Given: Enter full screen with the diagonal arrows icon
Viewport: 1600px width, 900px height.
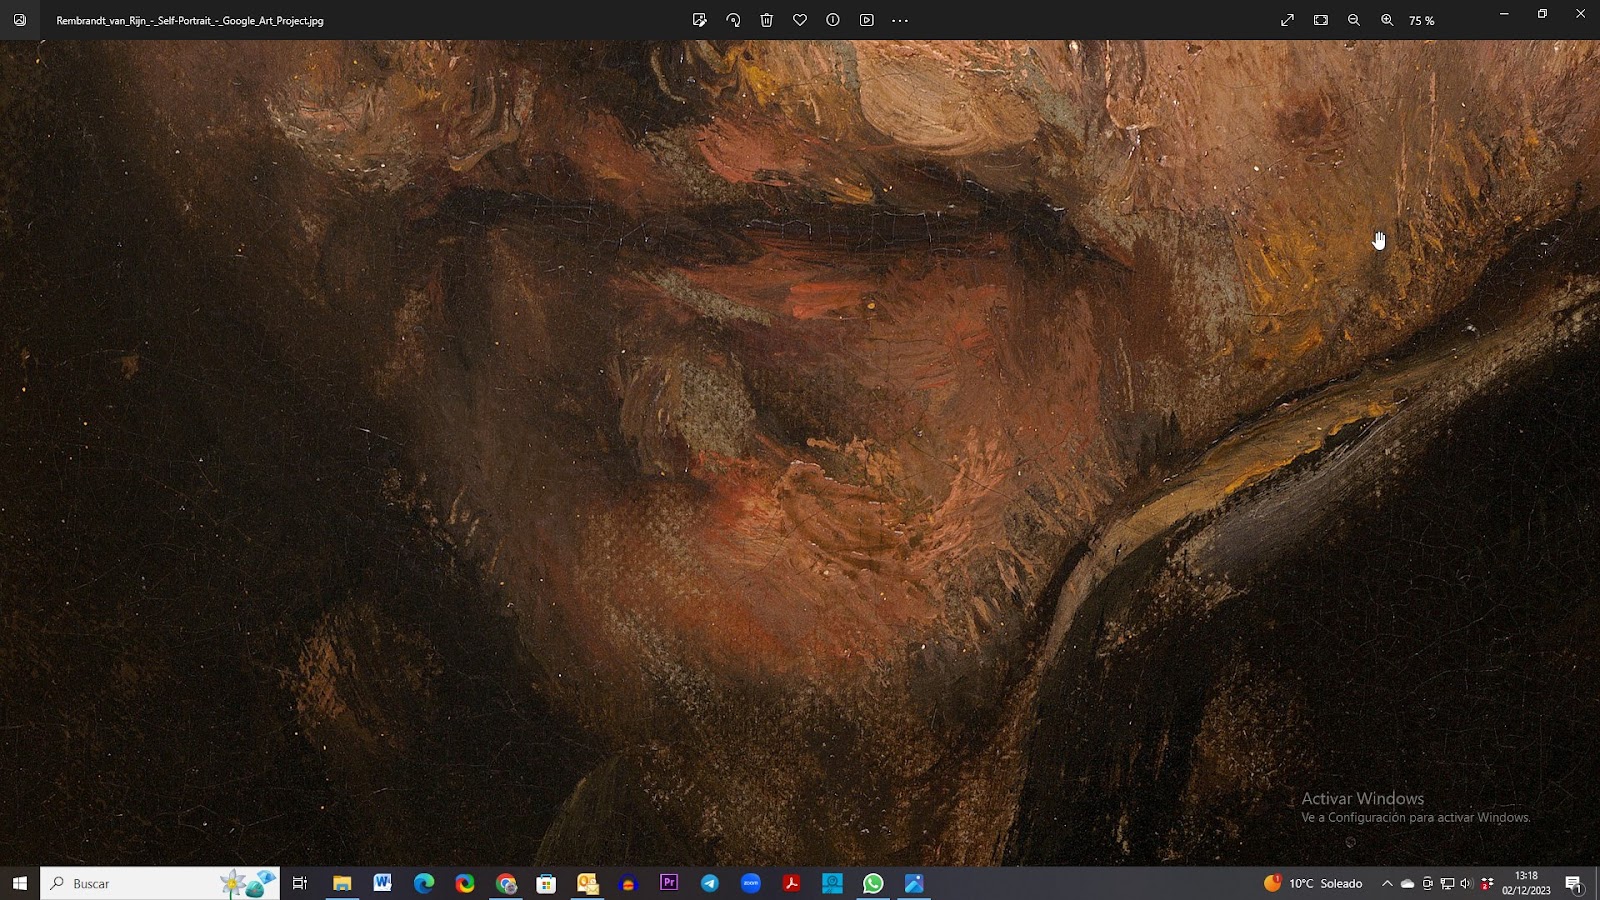Looking at the screenshot, I should [1288, 20].
